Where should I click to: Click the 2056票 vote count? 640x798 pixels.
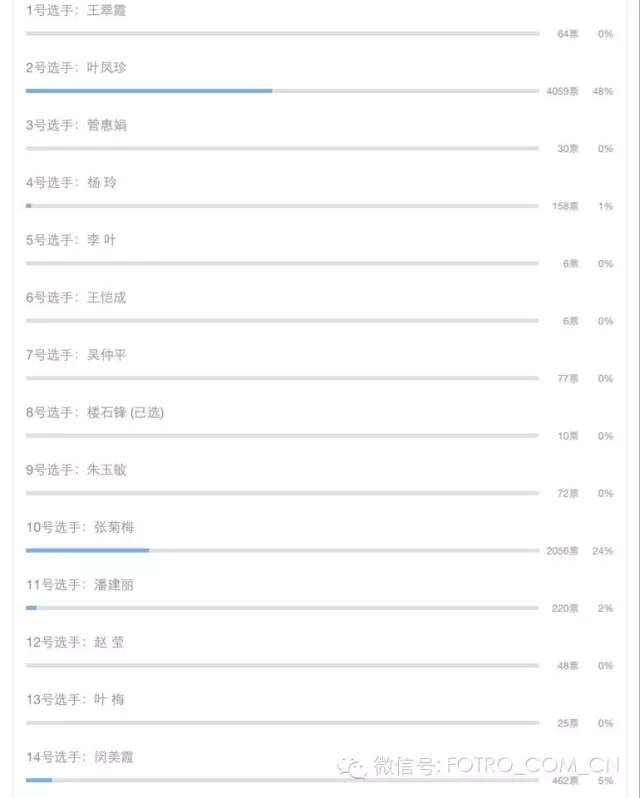pyautogui.click(x=562, y=551)
